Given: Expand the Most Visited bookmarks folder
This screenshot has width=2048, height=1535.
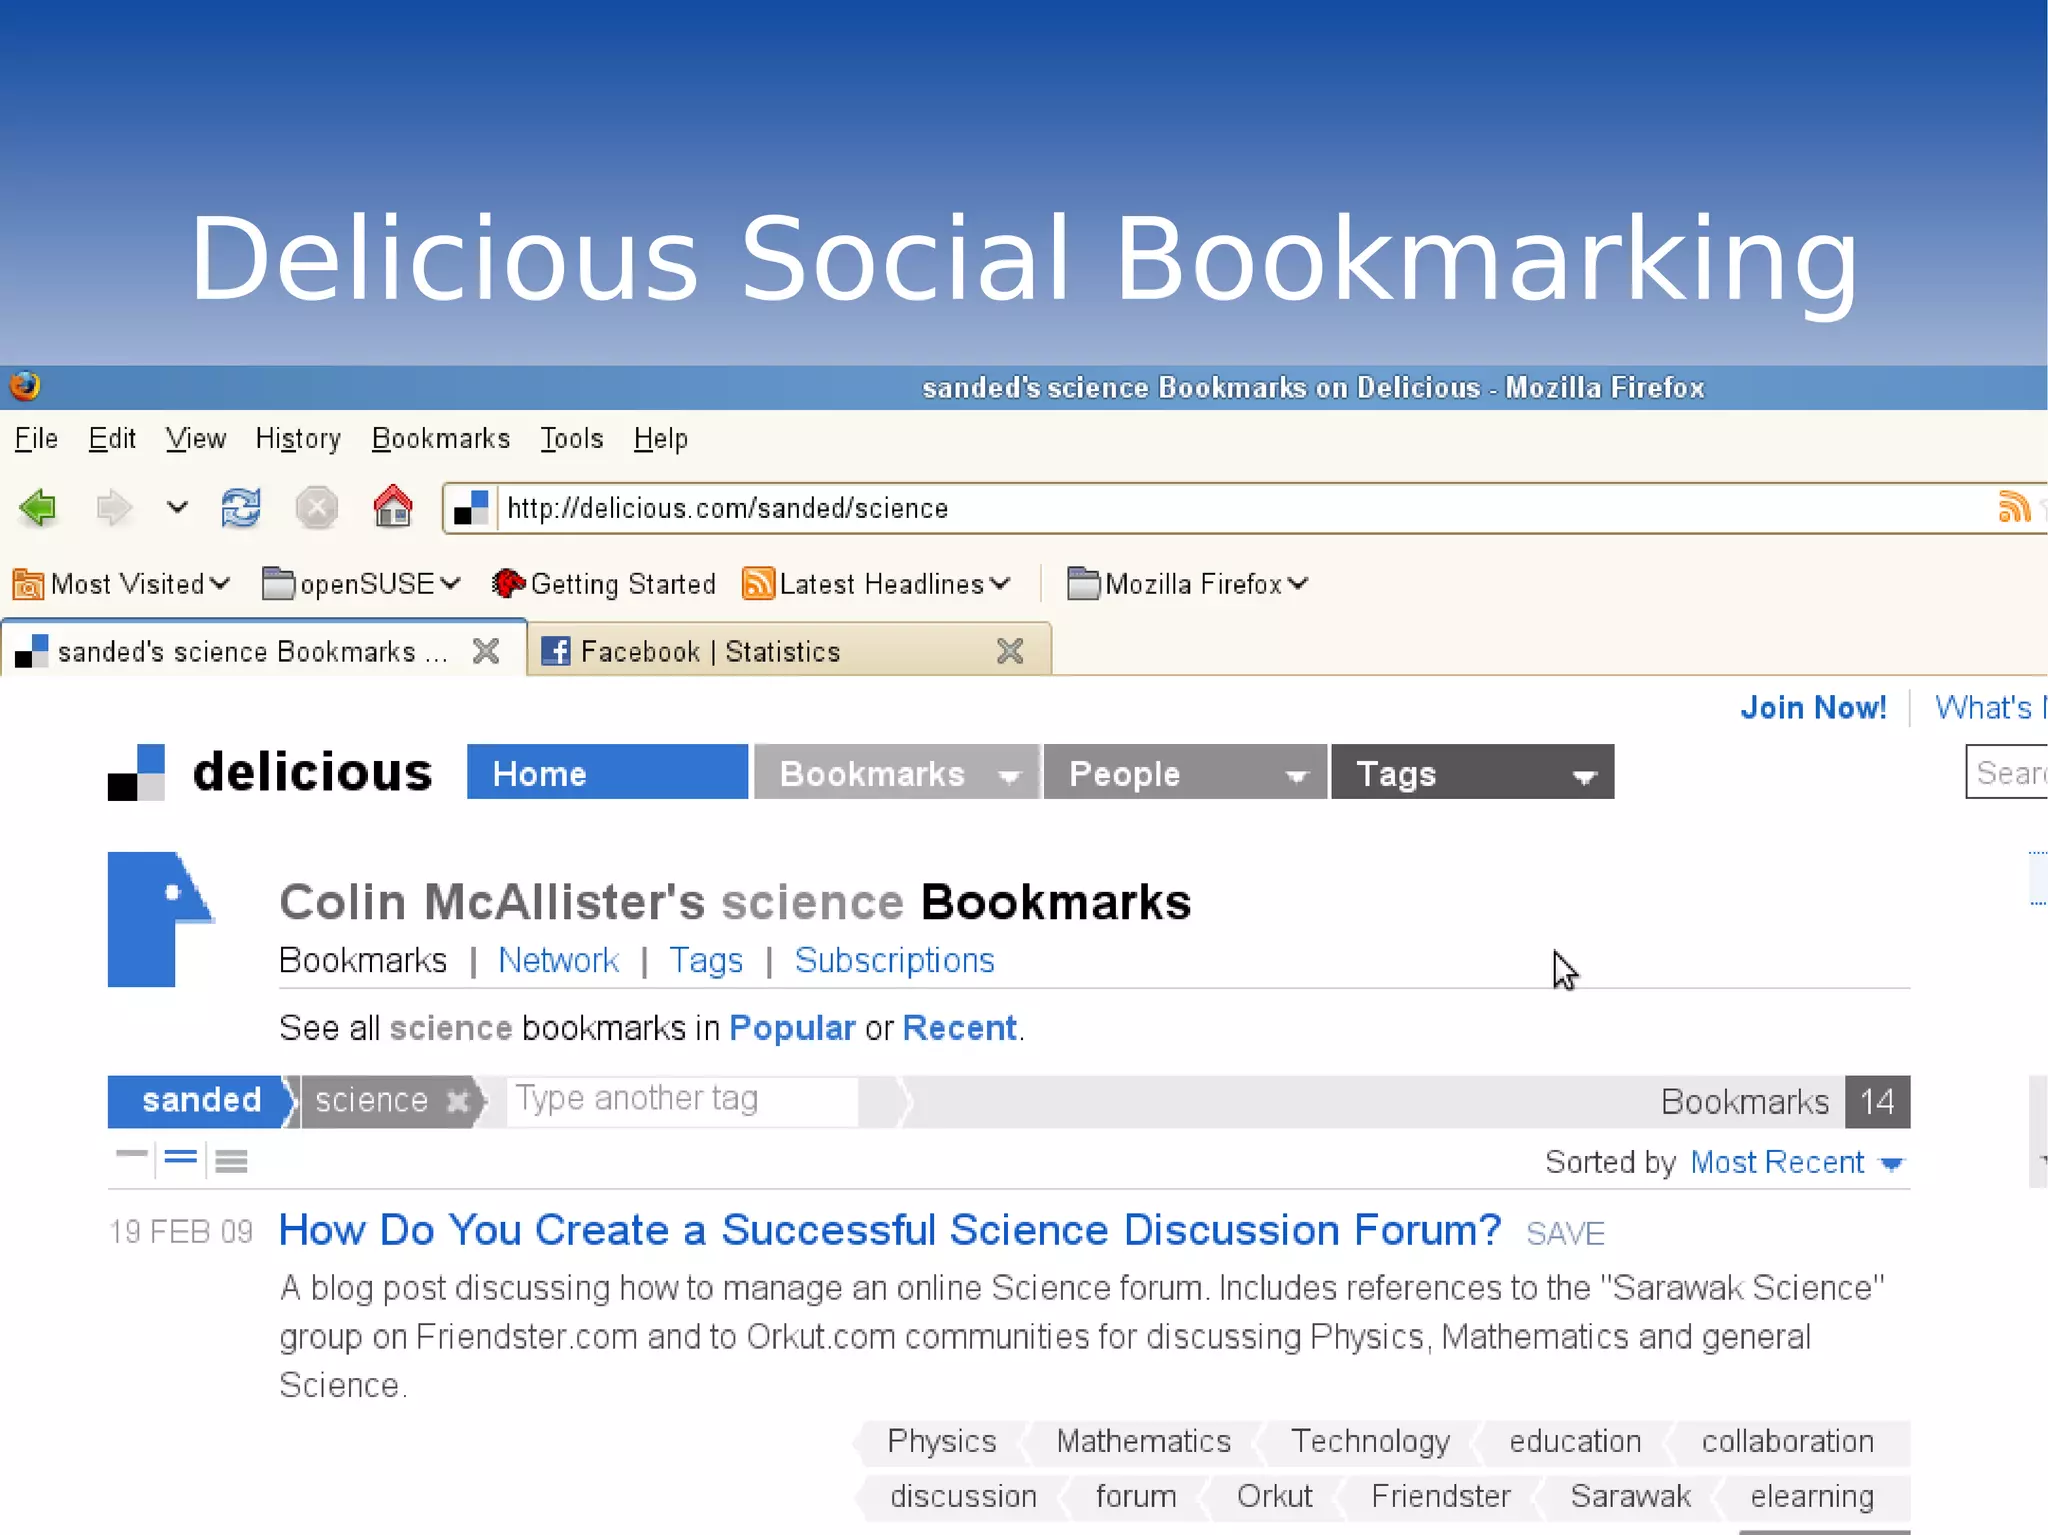Looking at the screenshot, I should (x=122, y=584).
